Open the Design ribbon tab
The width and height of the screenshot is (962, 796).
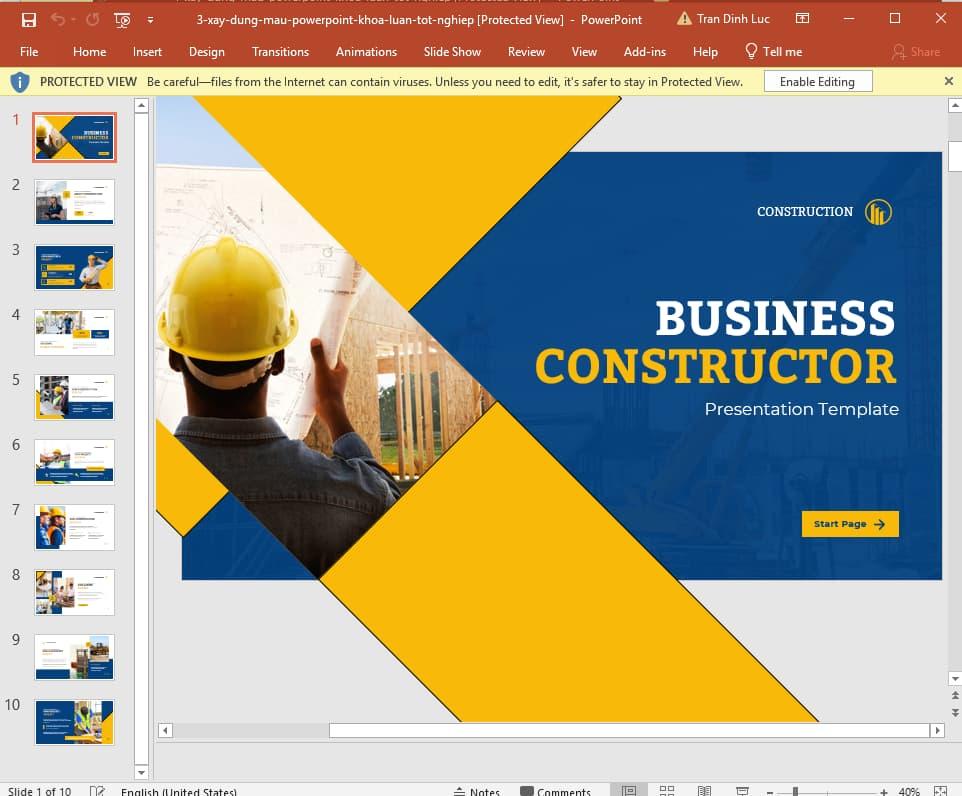207,51
